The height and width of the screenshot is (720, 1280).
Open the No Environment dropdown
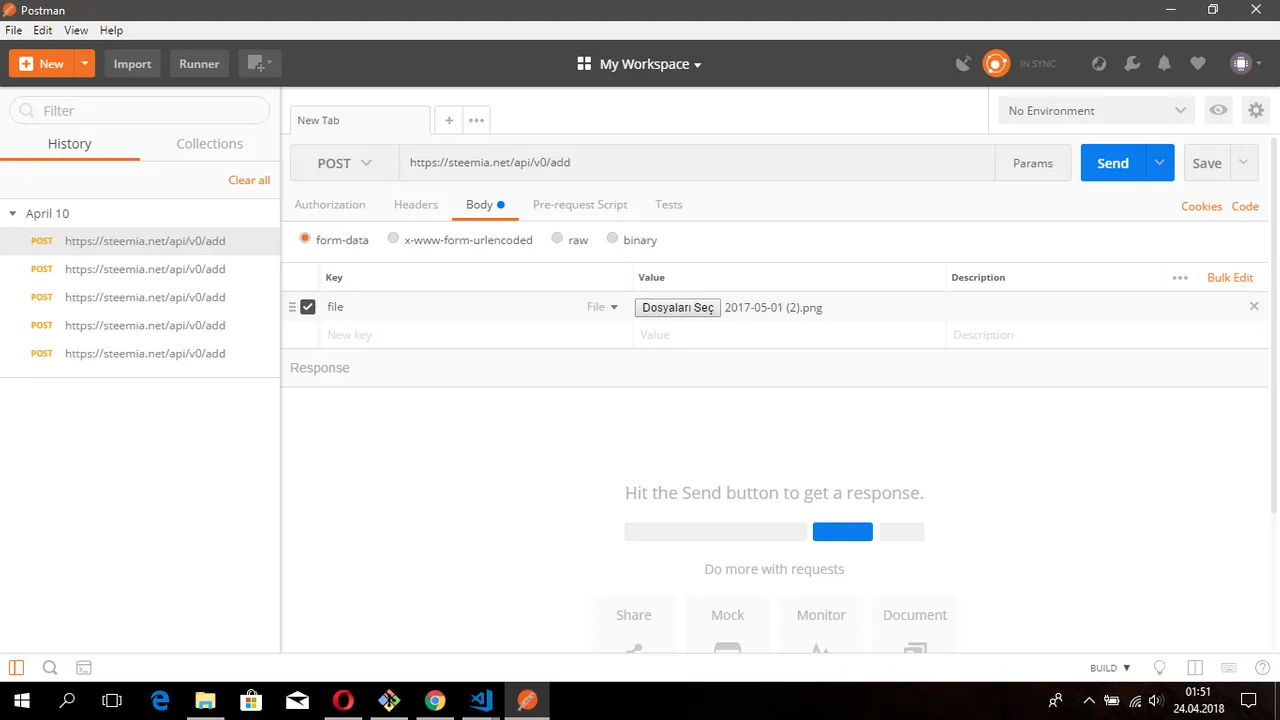(1095, 111)
